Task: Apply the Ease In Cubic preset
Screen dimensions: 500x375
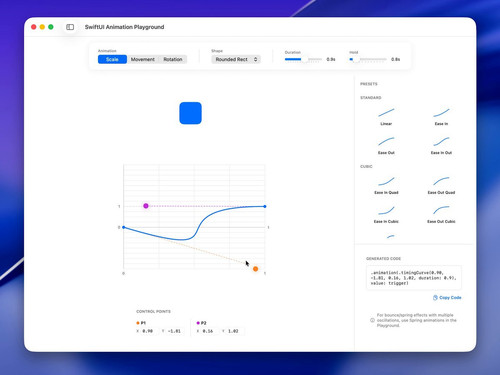Action: point(386,214)
